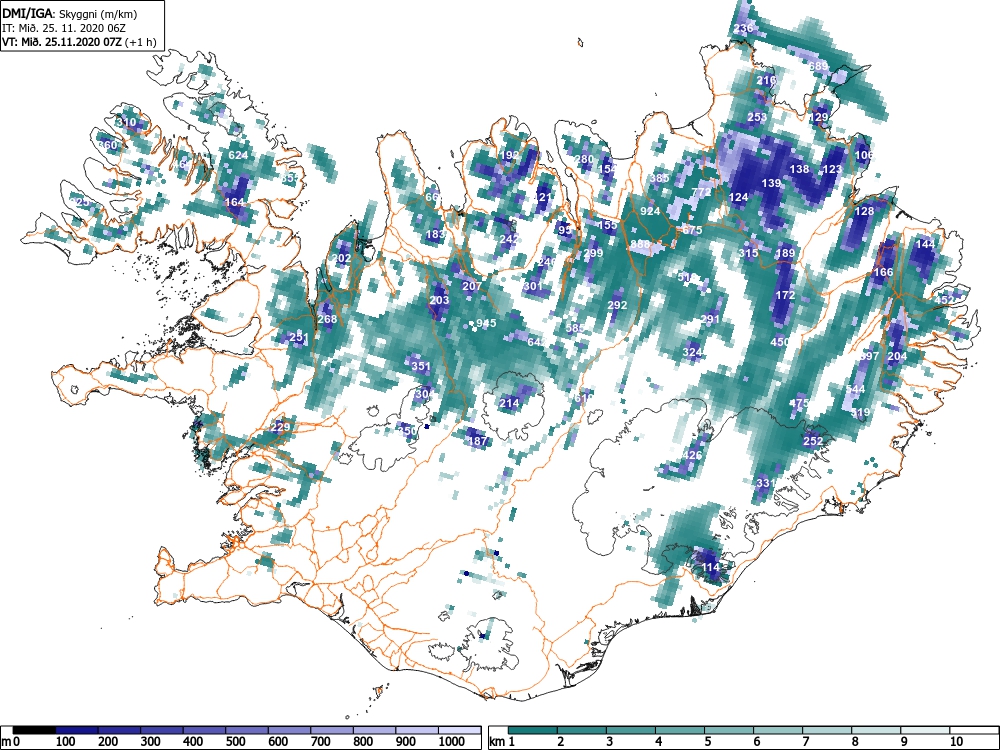The width and height of the screenshot is (1000, 750).
Task: Click the map value 888
Action: point(640,244)
